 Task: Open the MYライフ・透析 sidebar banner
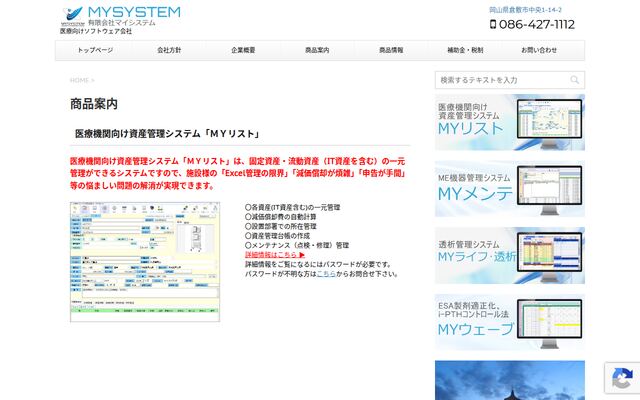pyautogui.click(x=510, y=256)
